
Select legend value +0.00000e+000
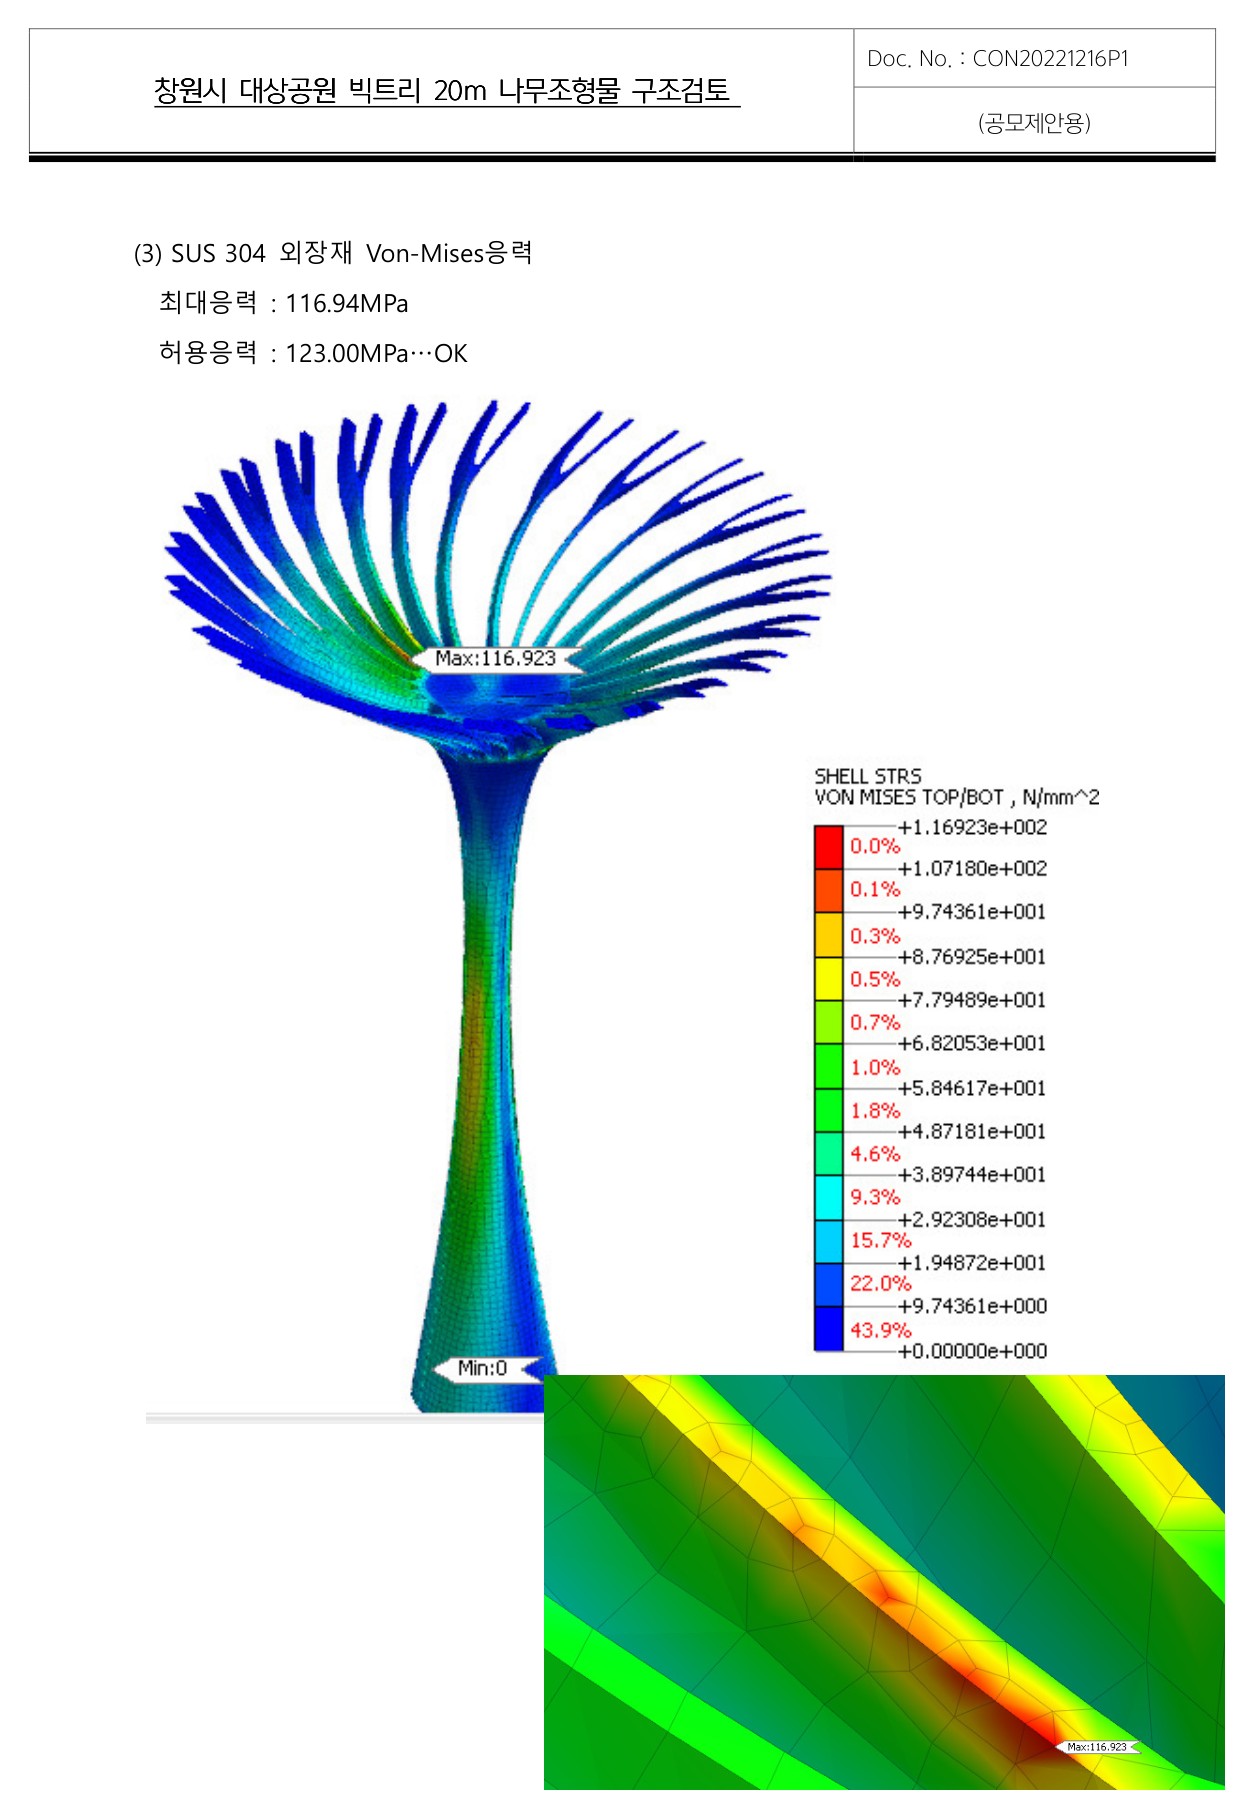[x=972, y=1351]
